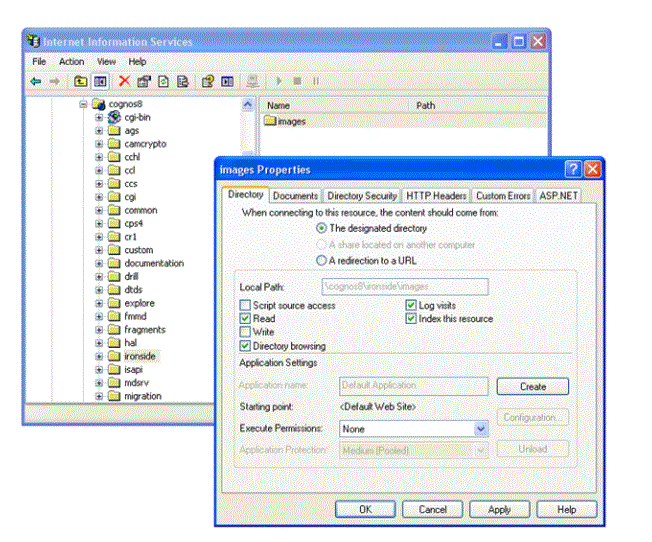Image resolution: width=652 pixels, height=542 pixels.
Task: Switch to the HTTP Headers tab
Action: pyautogui.click(x=436, y=196)
